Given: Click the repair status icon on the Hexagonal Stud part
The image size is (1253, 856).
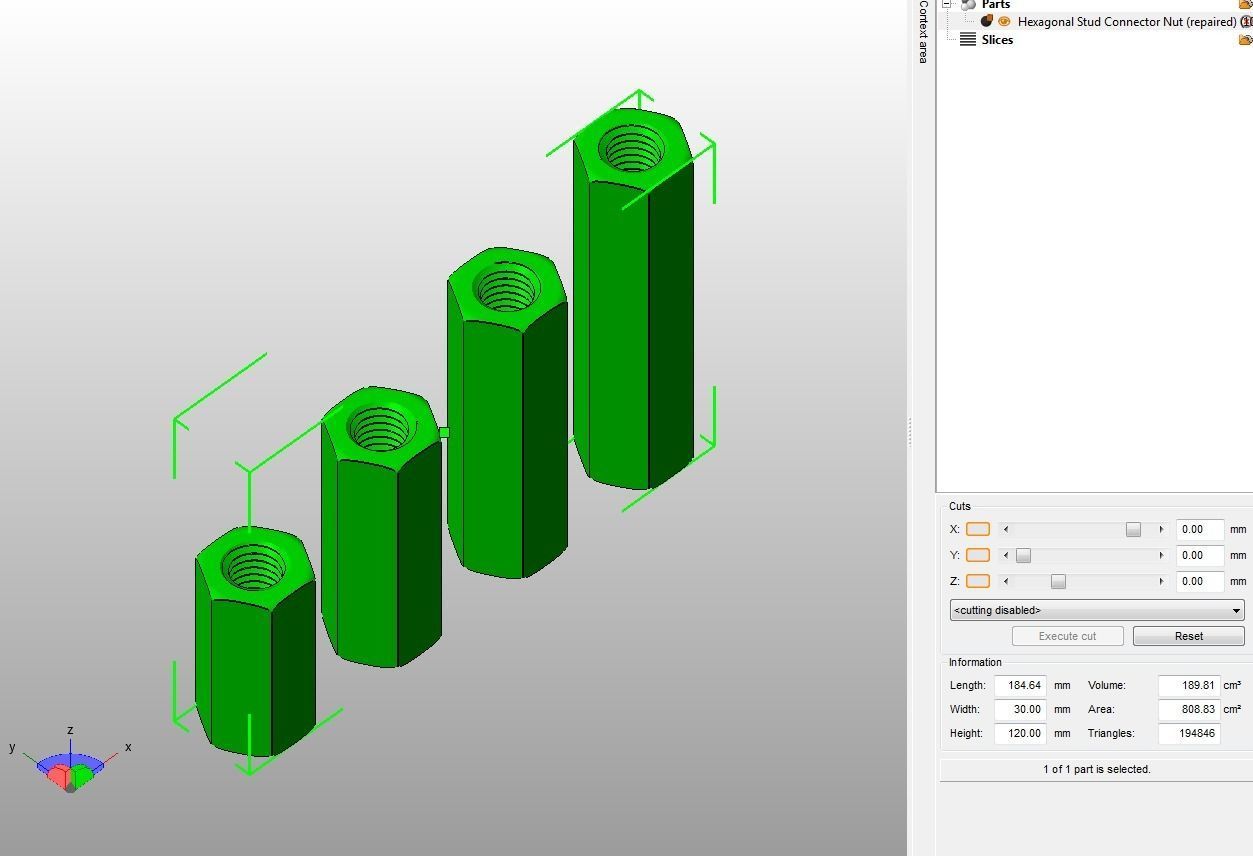Looking at the screenshot, I should (x=986, y=21).
